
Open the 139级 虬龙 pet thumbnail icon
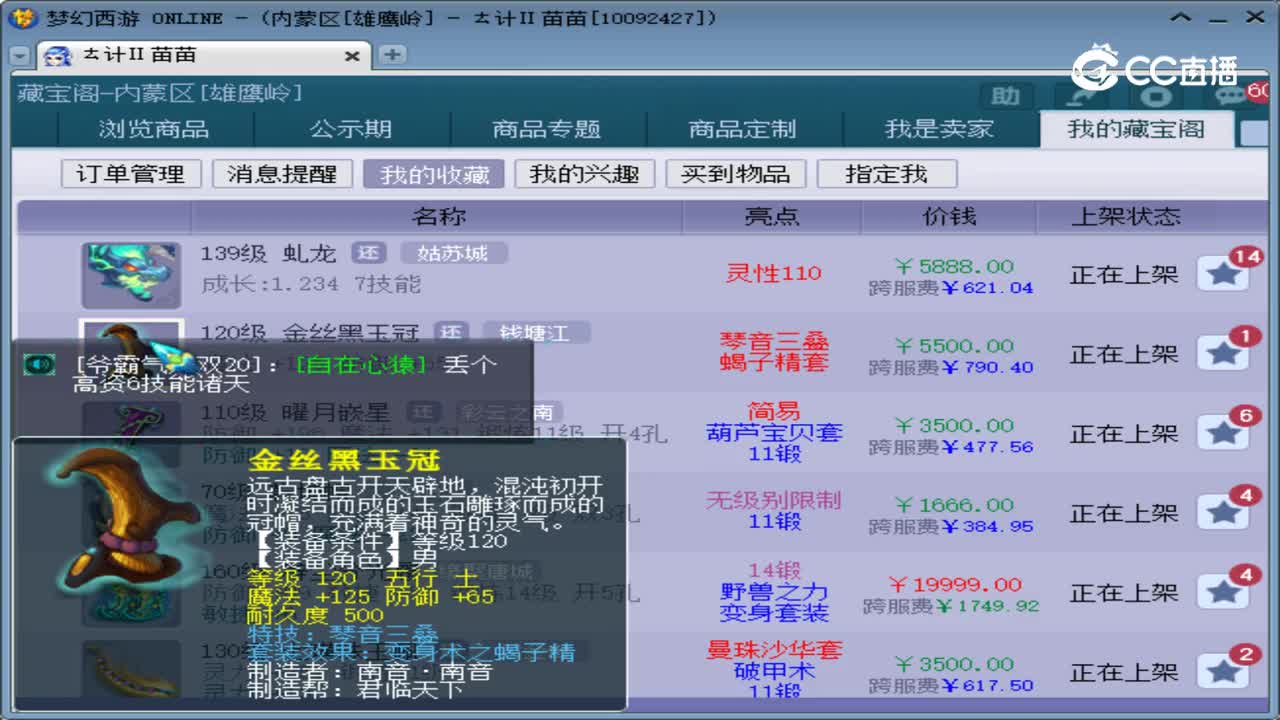pos(132,273)
